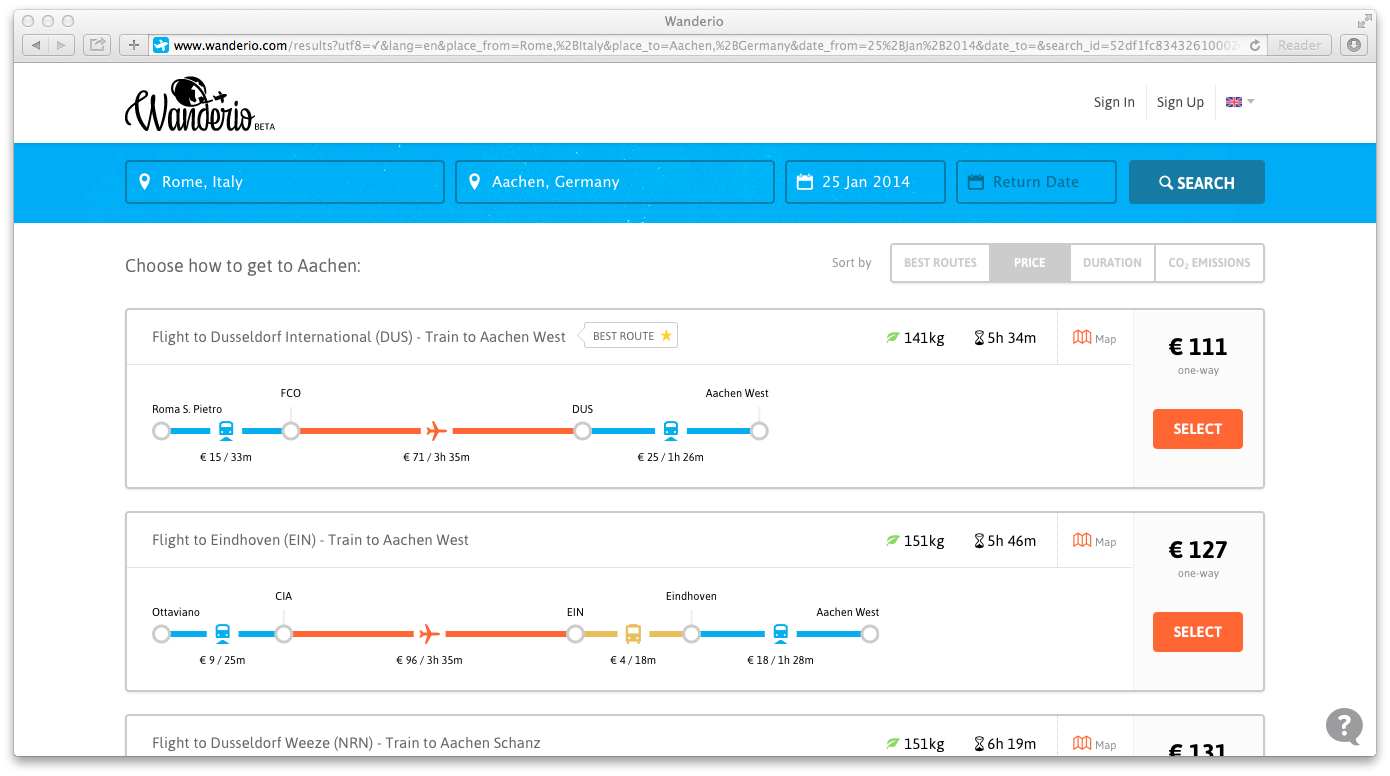Click the train icon from Ottaviano
The width and height of the screenshot is (1390, 776).
point(222,633)
